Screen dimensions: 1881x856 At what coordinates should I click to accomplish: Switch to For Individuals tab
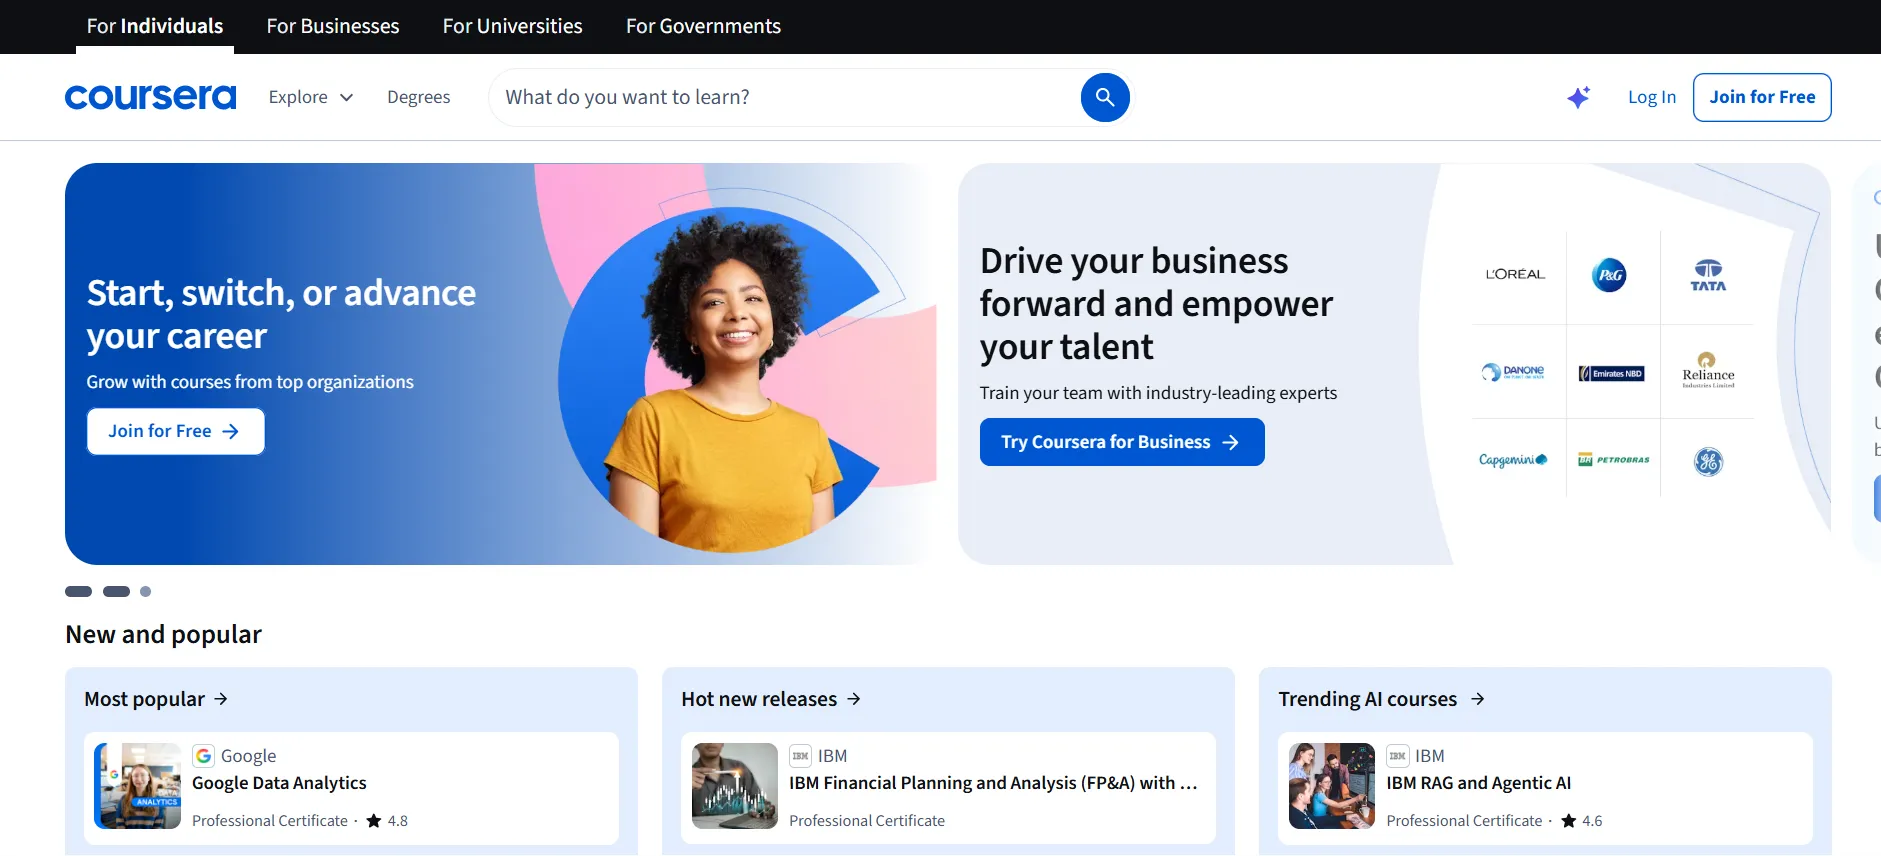click(x=155, y=26)
